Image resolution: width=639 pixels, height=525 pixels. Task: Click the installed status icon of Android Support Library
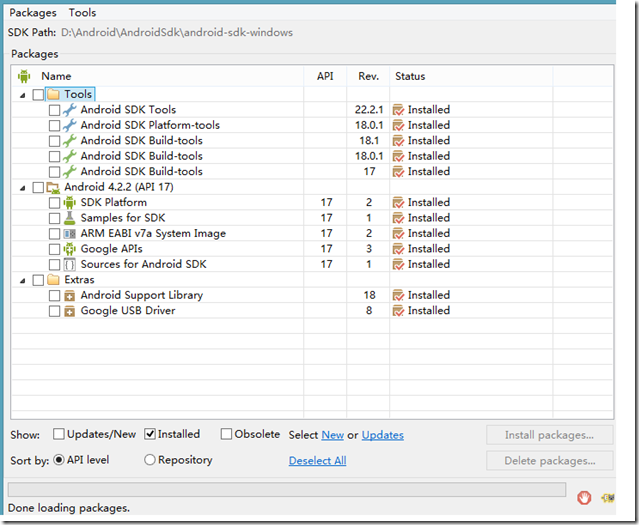398,296
